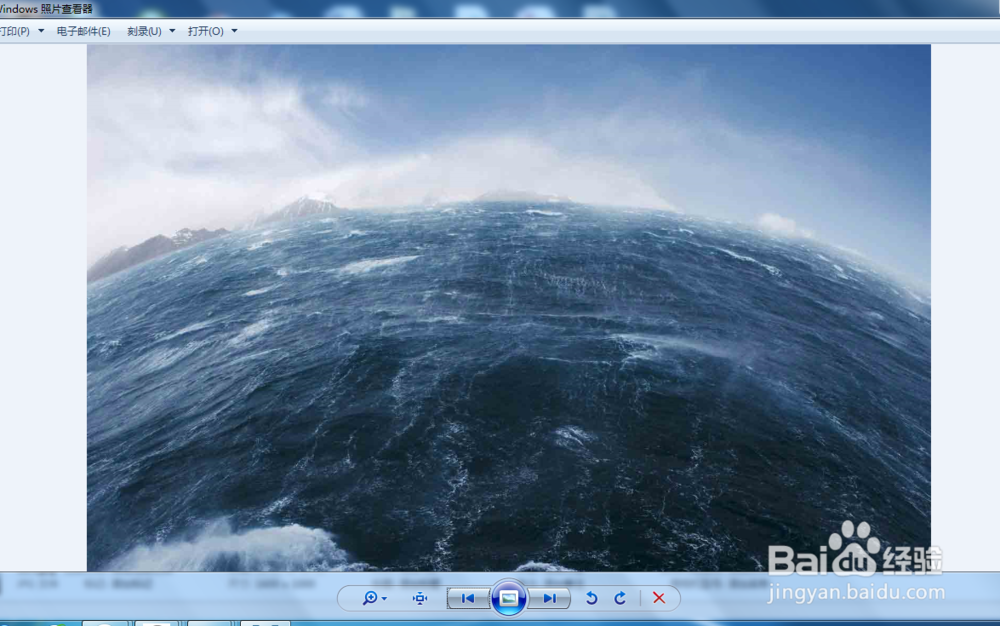
Task: Go to the next photo
Action: pyautogui.click(x=548, y=598)
